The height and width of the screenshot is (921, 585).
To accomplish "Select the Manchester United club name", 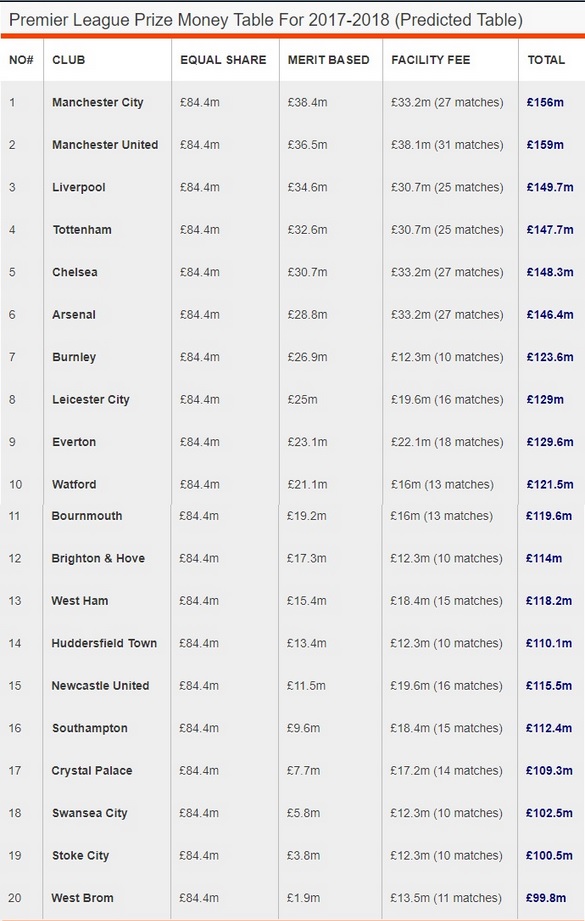I will [x=105, y=144].
